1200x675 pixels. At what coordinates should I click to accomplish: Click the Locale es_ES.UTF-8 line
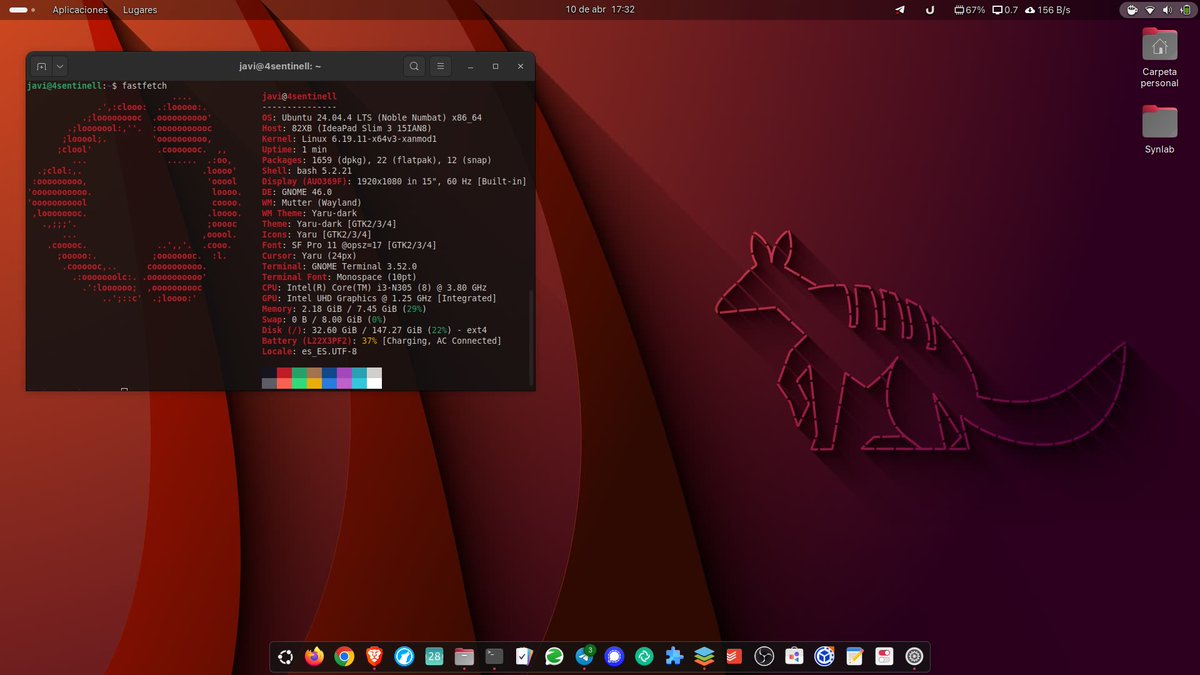pos(309,351)
